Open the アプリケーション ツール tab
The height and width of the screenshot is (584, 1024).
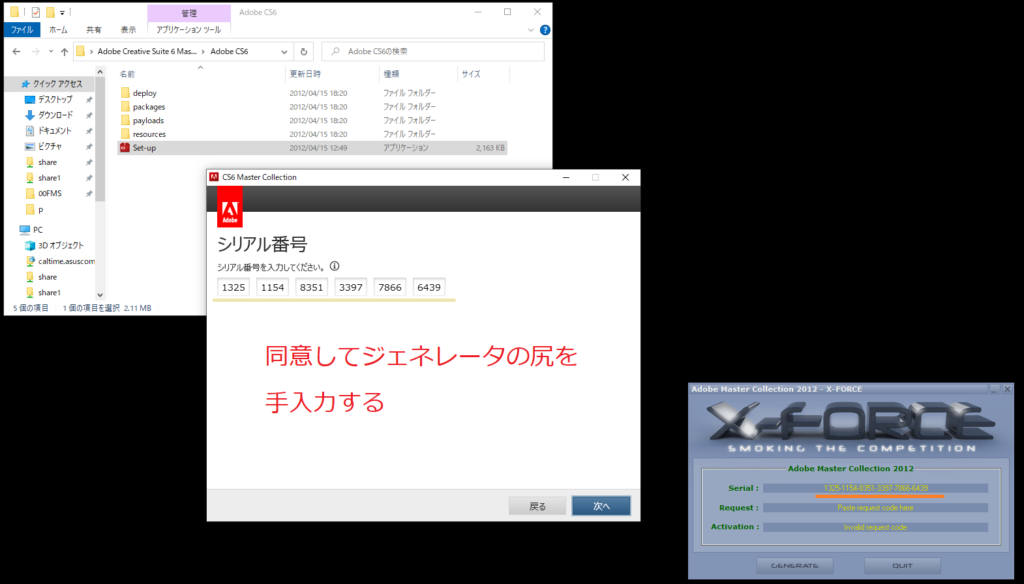(188, 29)
